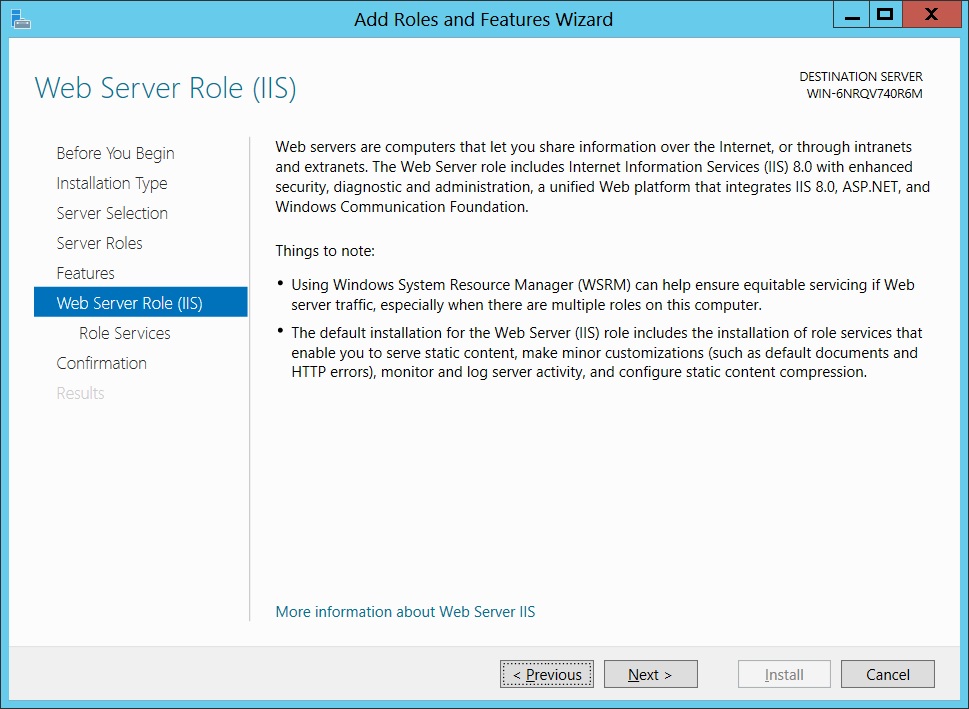Jump to the Server Roles step
969x709 pixels.
pyautogui.click(x=99, y=243)
